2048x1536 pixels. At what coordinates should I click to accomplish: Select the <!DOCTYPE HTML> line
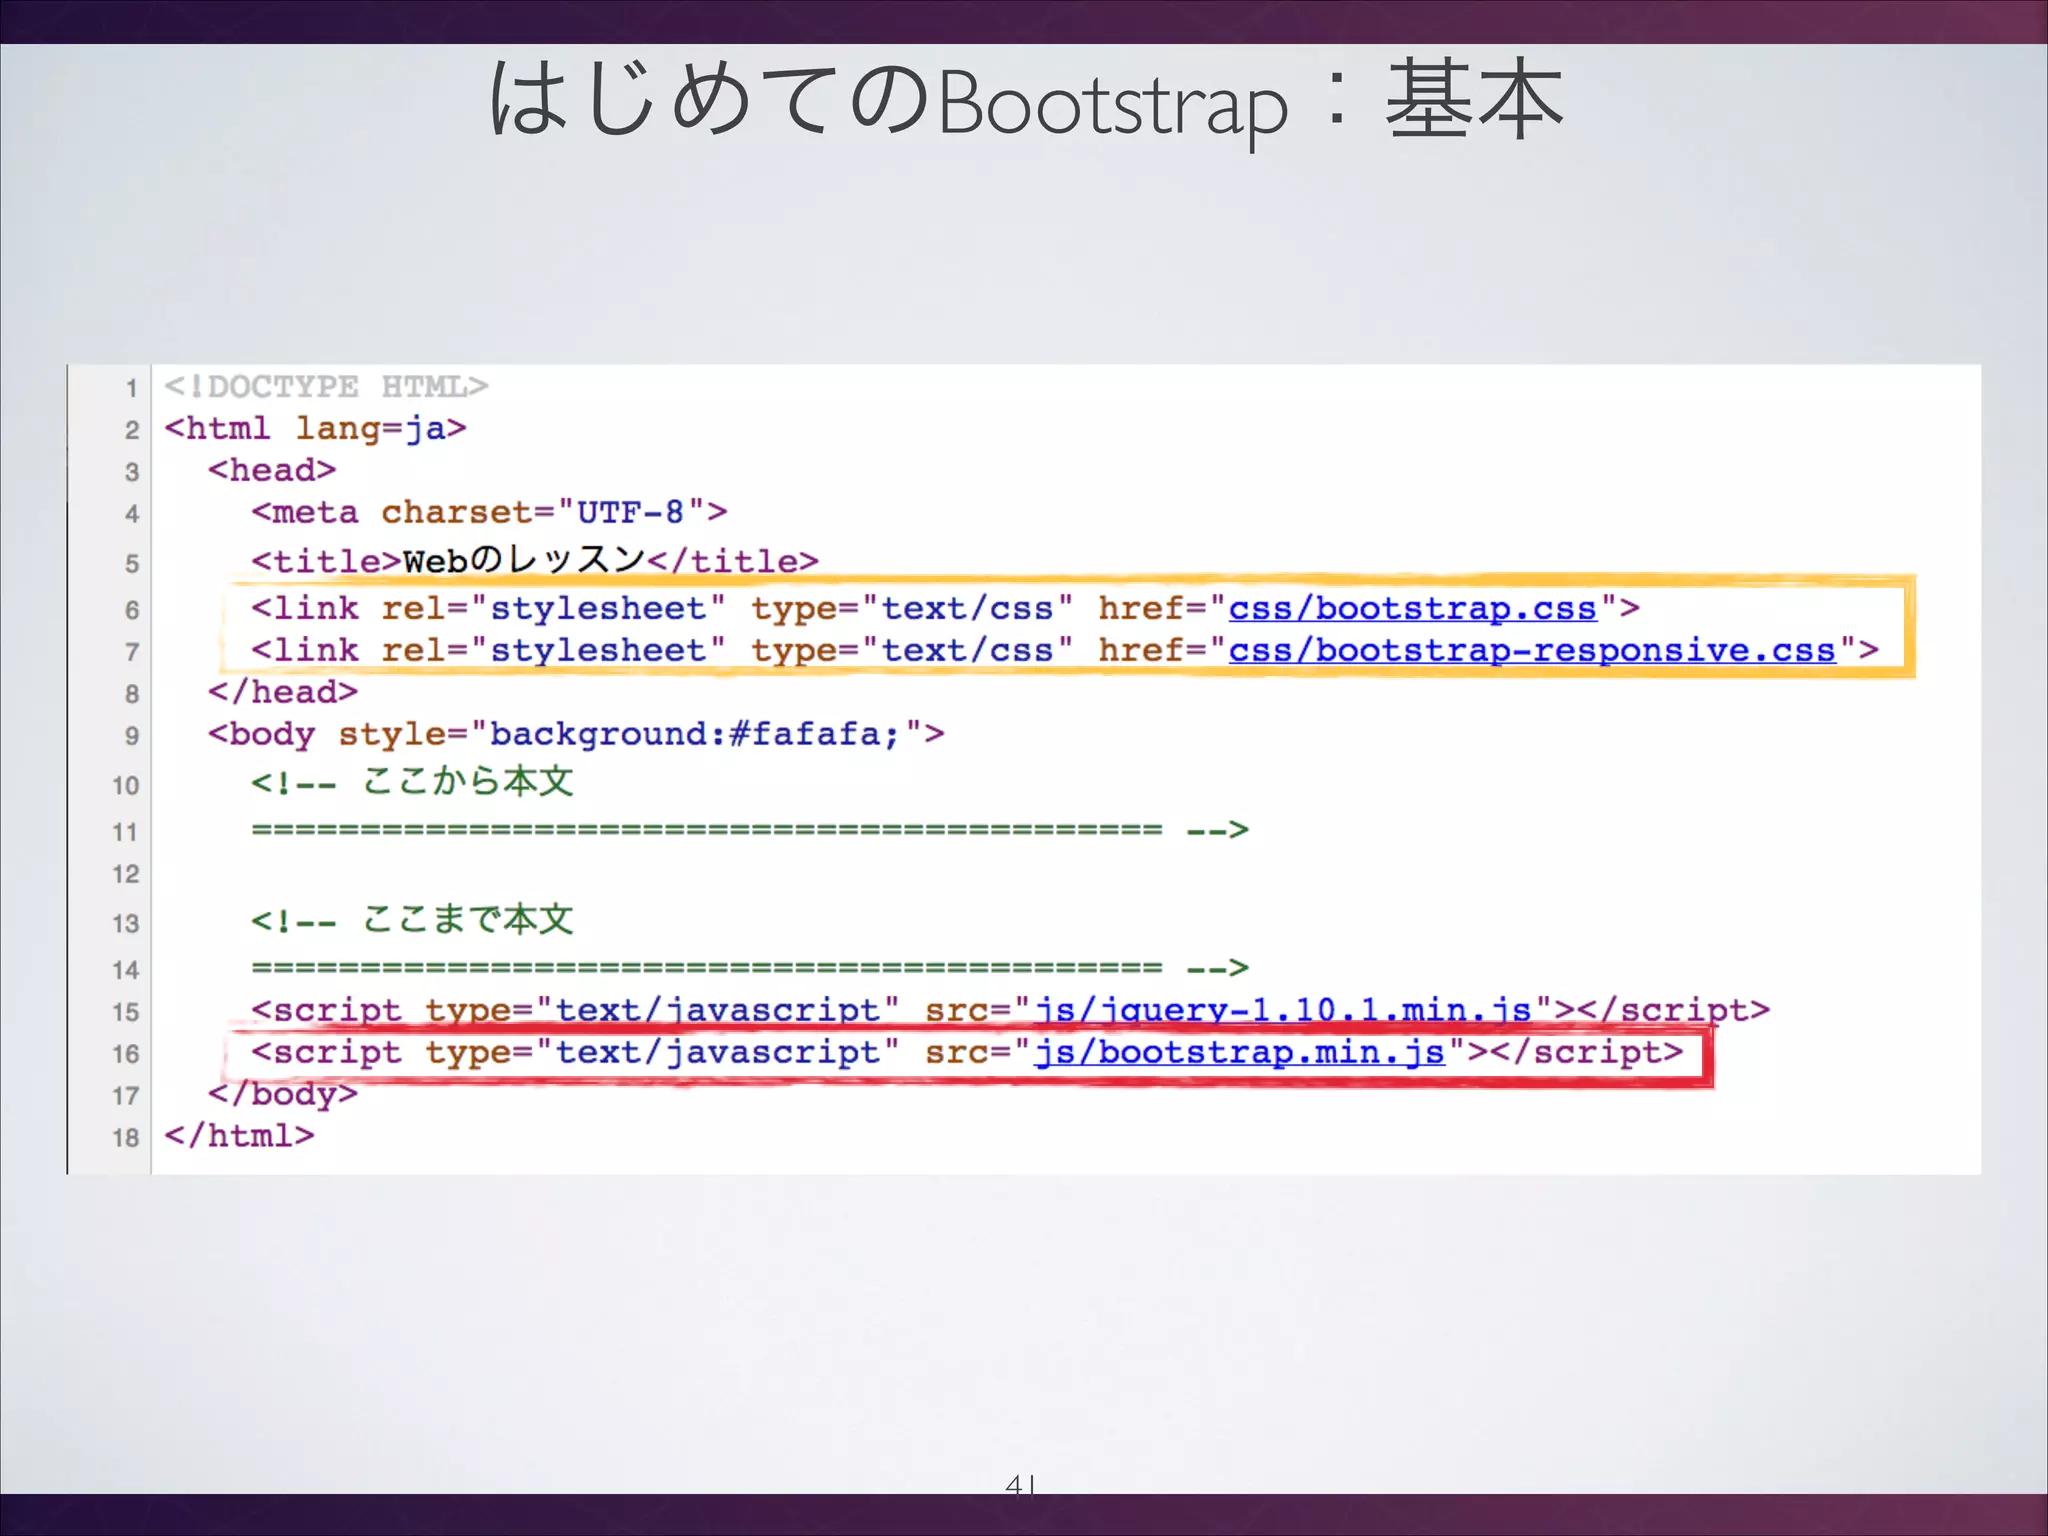coord(326,386)
